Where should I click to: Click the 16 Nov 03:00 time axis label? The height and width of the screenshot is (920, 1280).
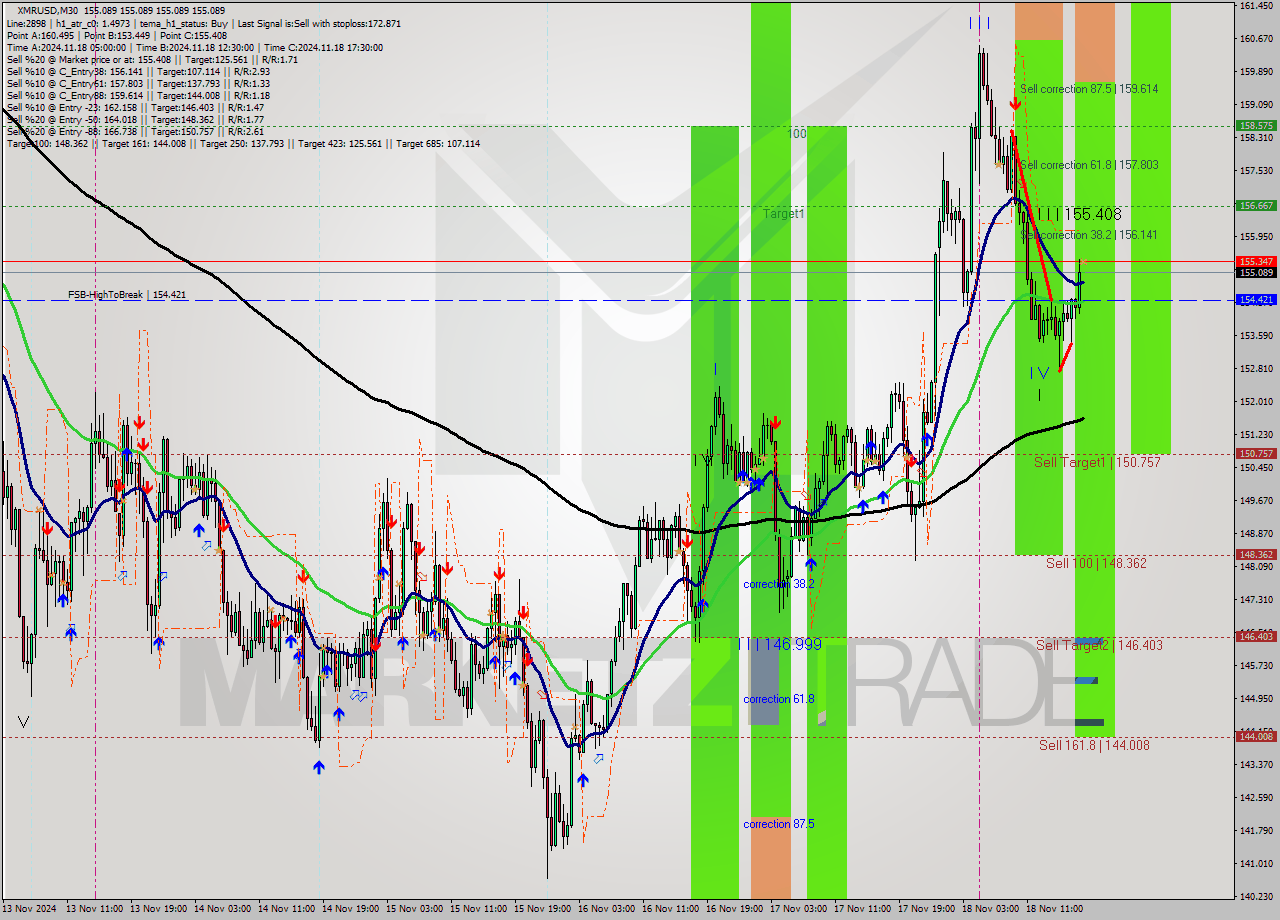[x=607, y=909]
